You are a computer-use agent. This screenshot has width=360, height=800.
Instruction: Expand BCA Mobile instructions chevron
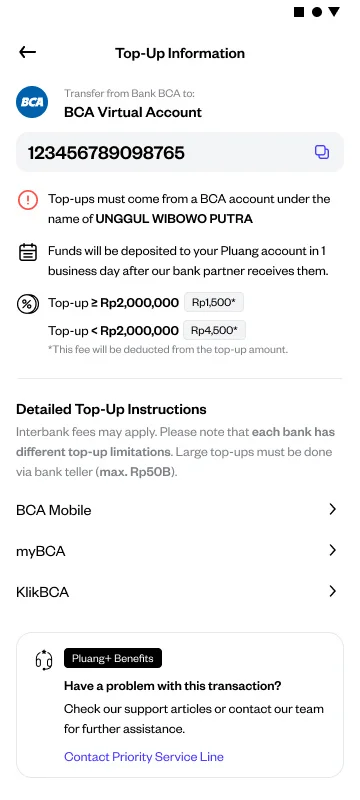pyautogui.click(x=332, y=509)
